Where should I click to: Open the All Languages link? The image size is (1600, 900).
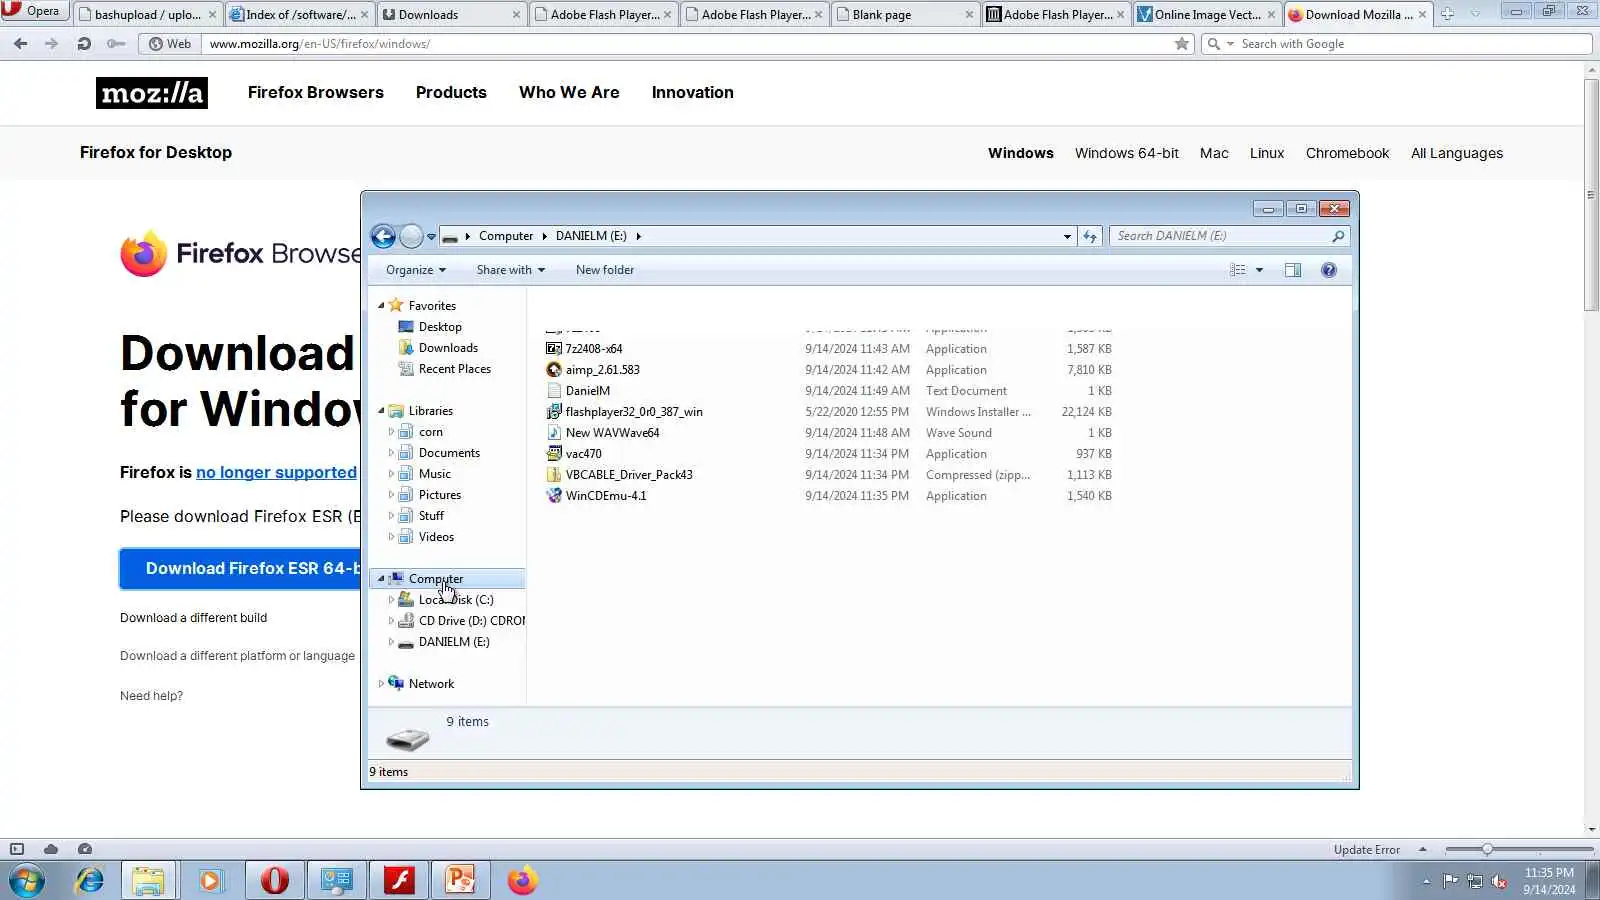[1457, 153]
